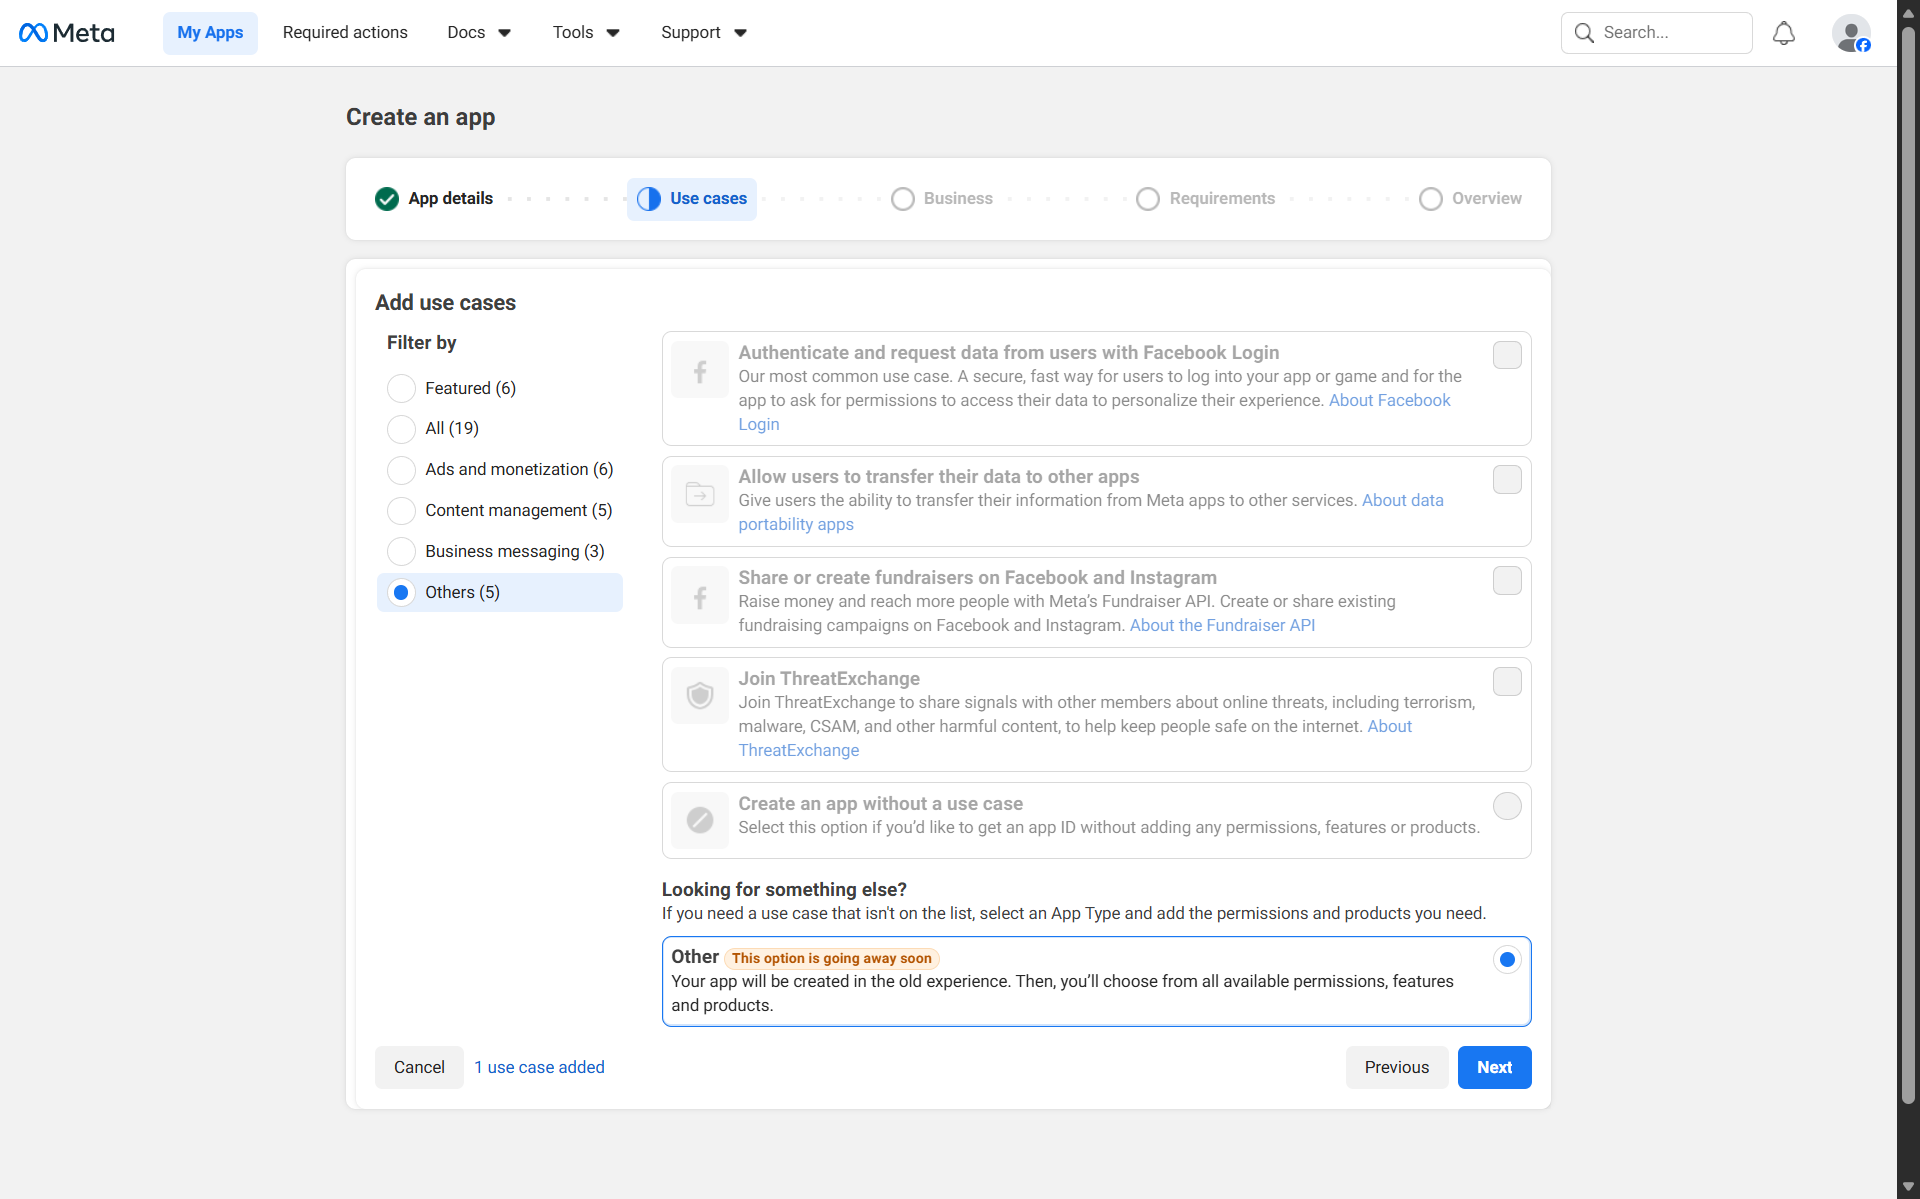Open About data portability apps link
The width and height of the screenshot is (1920, 1199).
[x=1402, y=501]
